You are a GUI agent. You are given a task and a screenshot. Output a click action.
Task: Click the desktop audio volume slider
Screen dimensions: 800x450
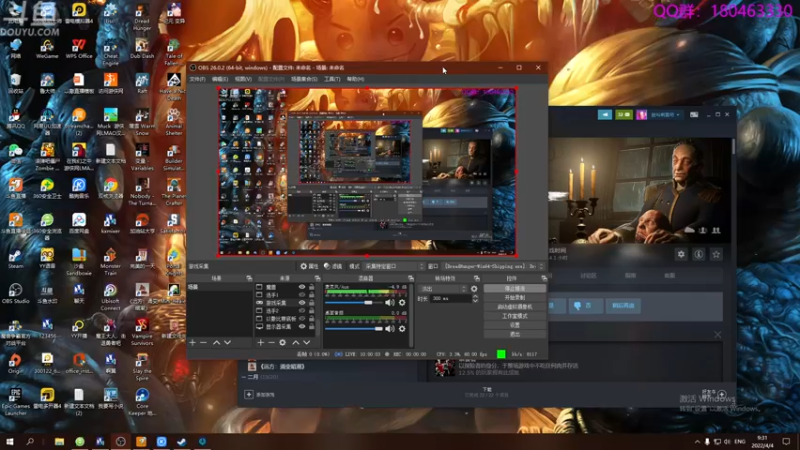354,329
